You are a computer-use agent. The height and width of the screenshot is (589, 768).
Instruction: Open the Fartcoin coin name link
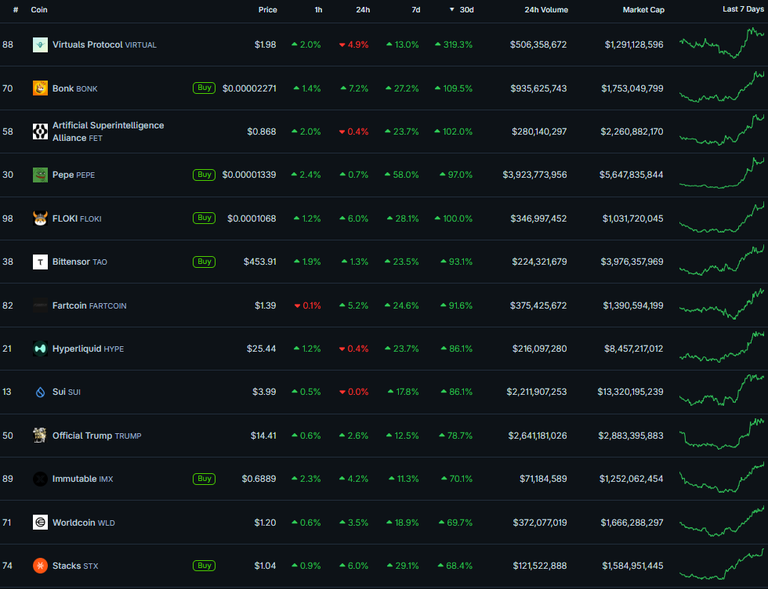pos(90,306)
